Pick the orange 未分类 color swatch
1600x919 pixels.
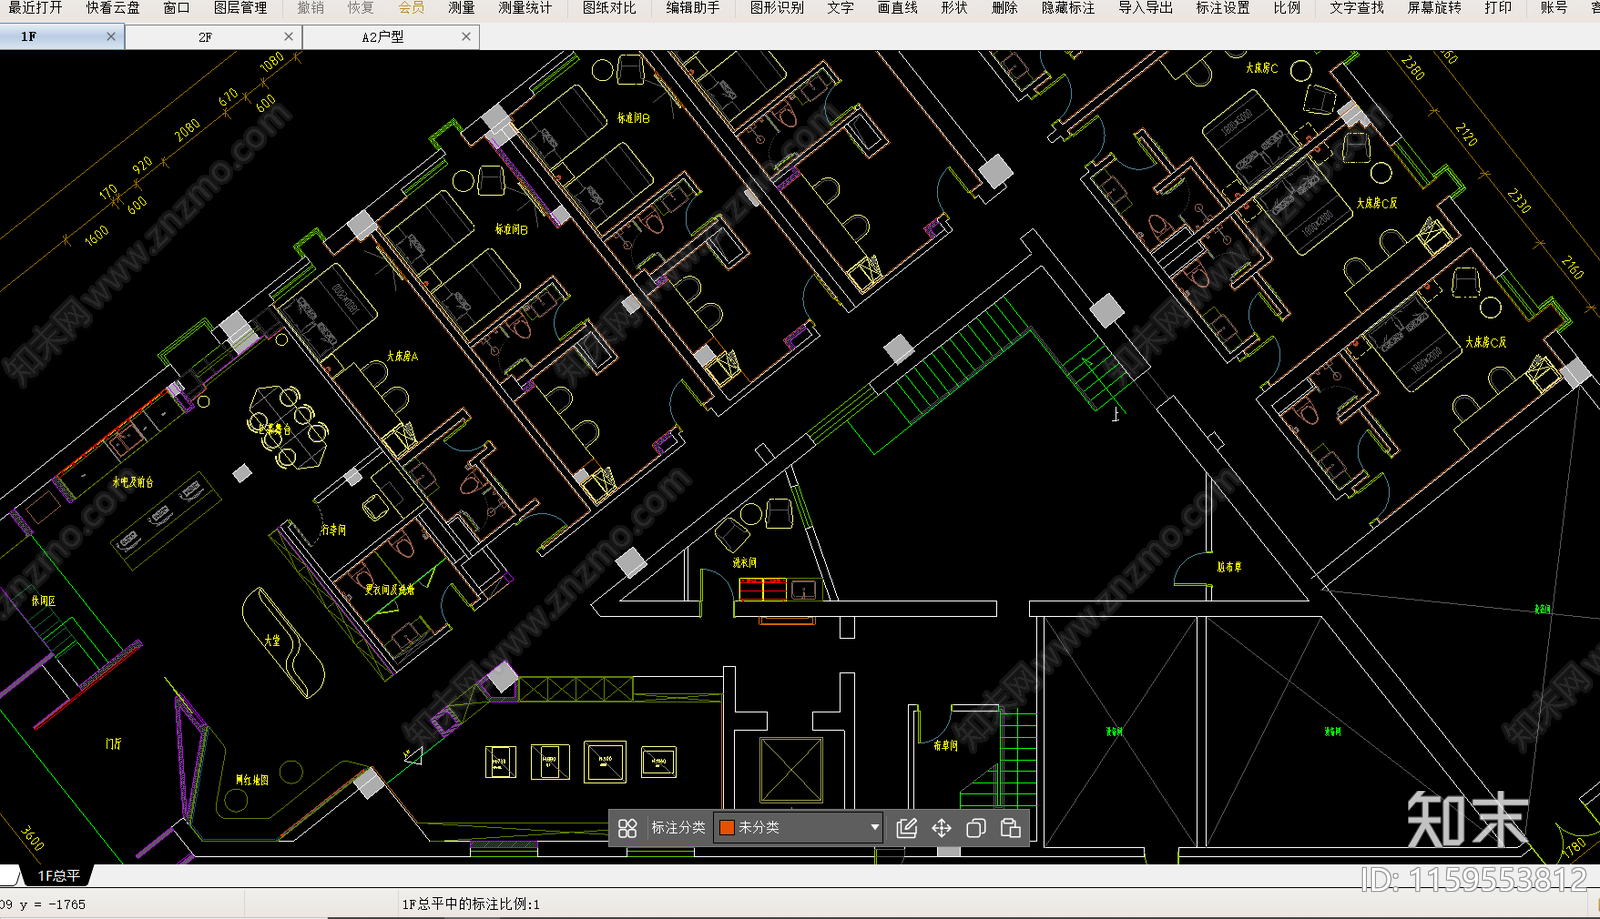pos(727,828)
